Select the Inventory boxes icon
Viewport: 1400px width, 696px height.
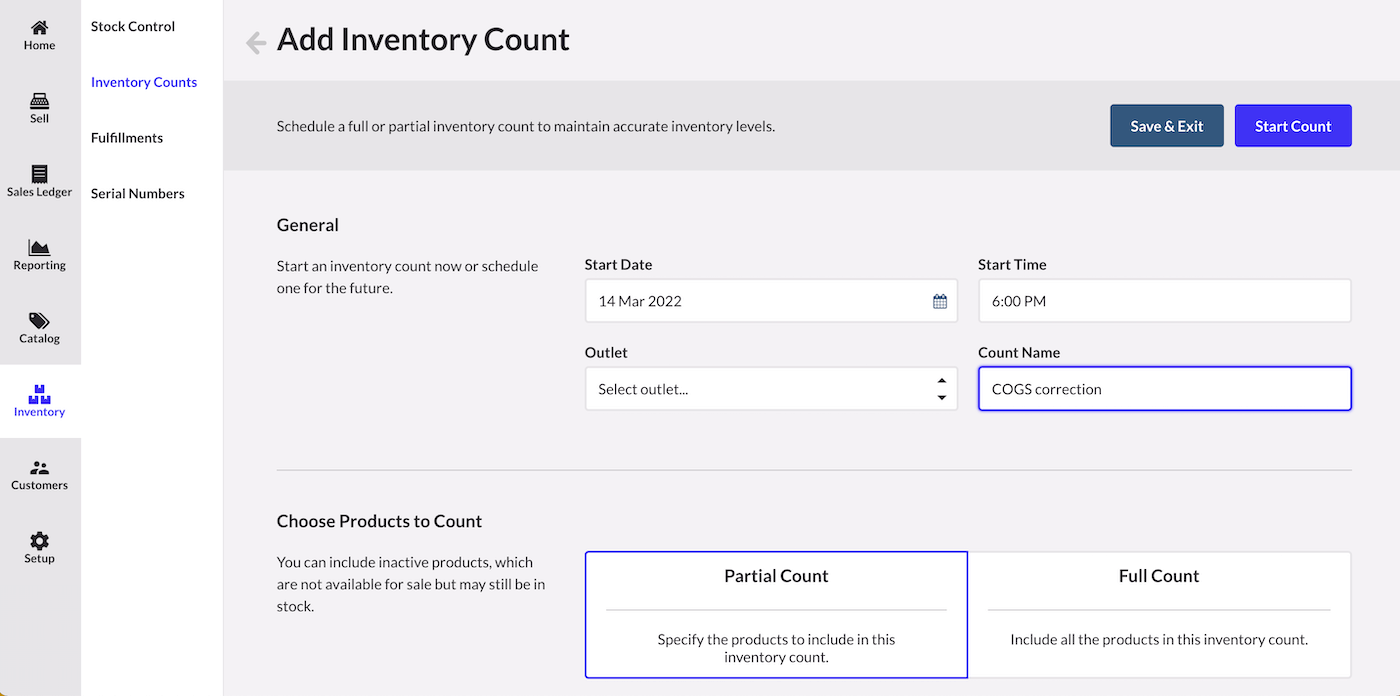39,394
